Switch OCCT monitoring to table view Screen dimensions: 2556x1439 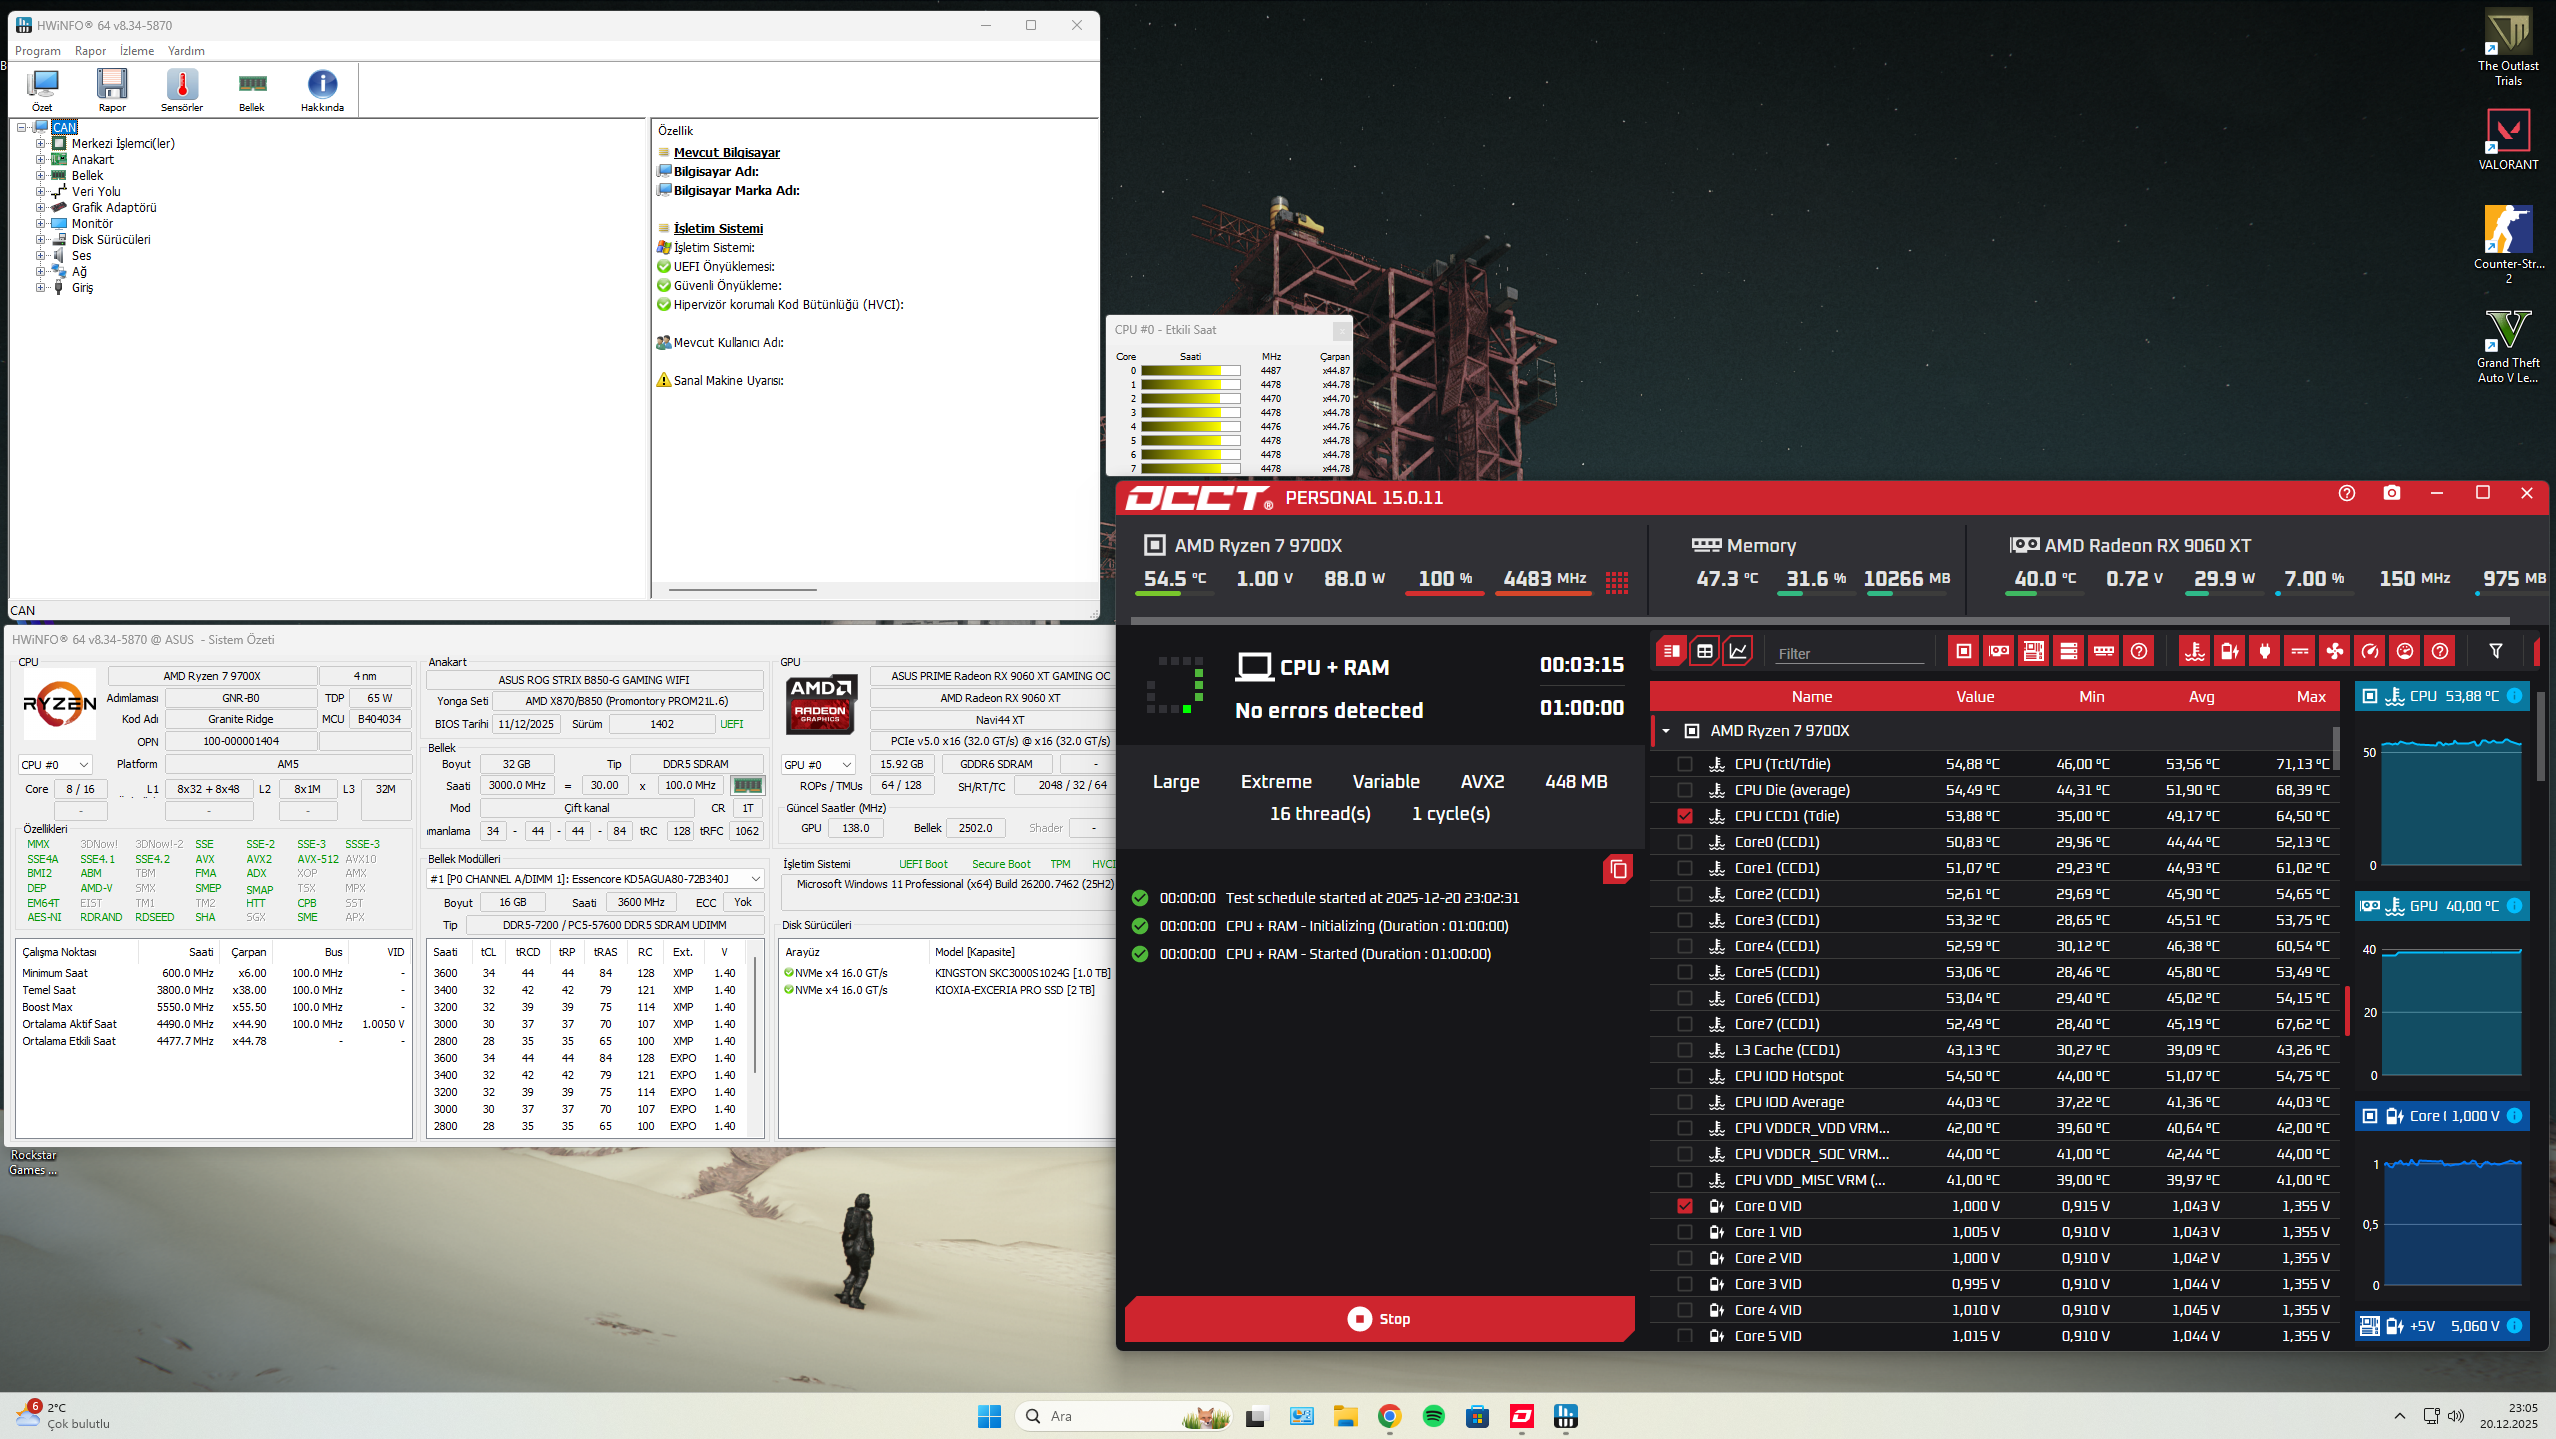(x=1705, y=652)
